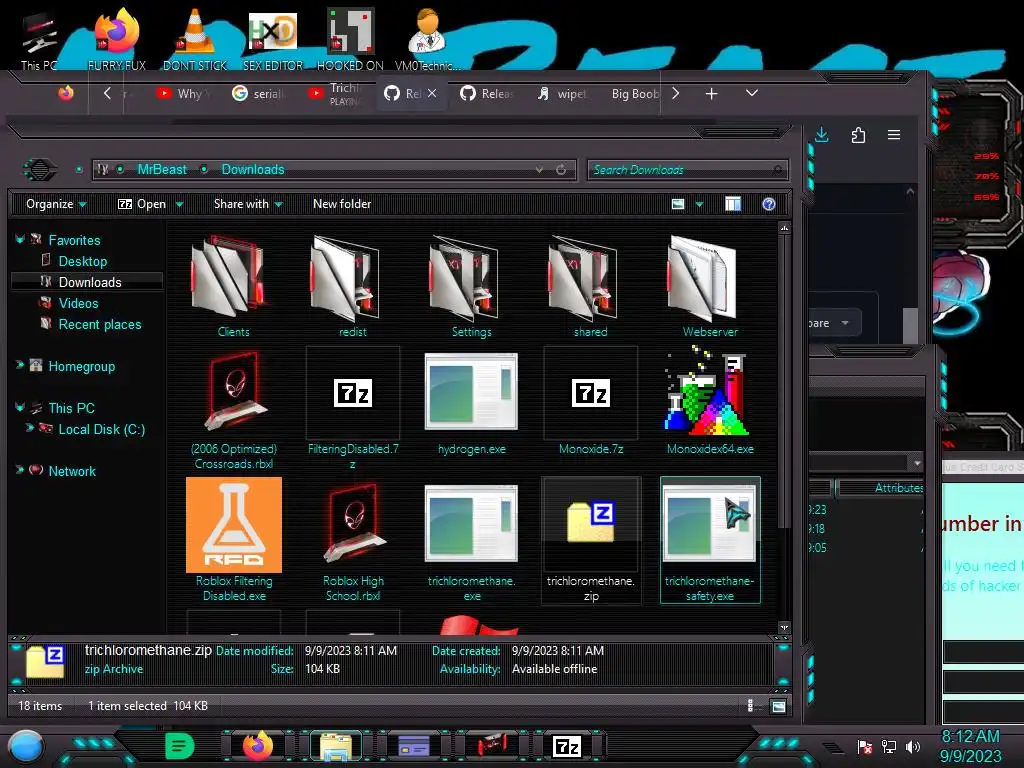
Task: Collapse the This PC tree node
Action: 20,408
